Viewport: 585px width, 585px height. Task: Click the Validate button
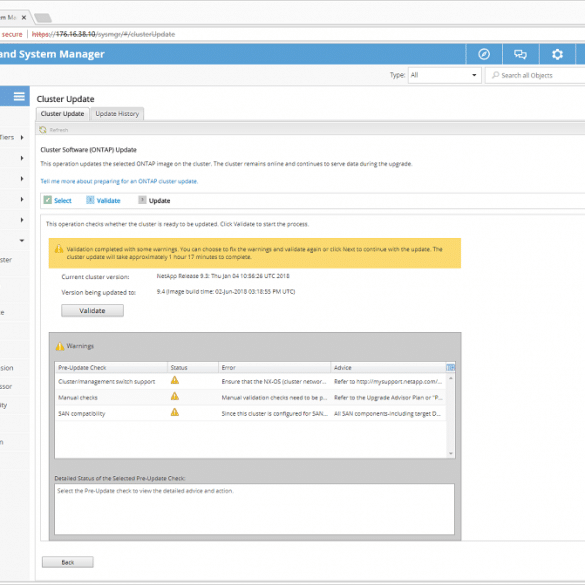click(x=92, y=310)
